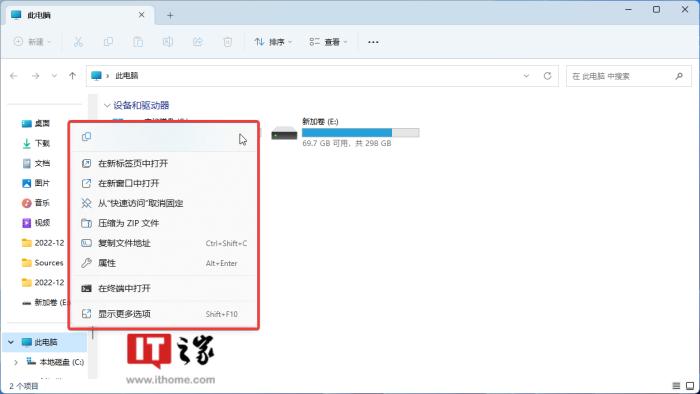The width and height of the screenshot is (700, 394).
Task: Select 此电脑 in the navigation tree
Action: (x=46, y=342)
